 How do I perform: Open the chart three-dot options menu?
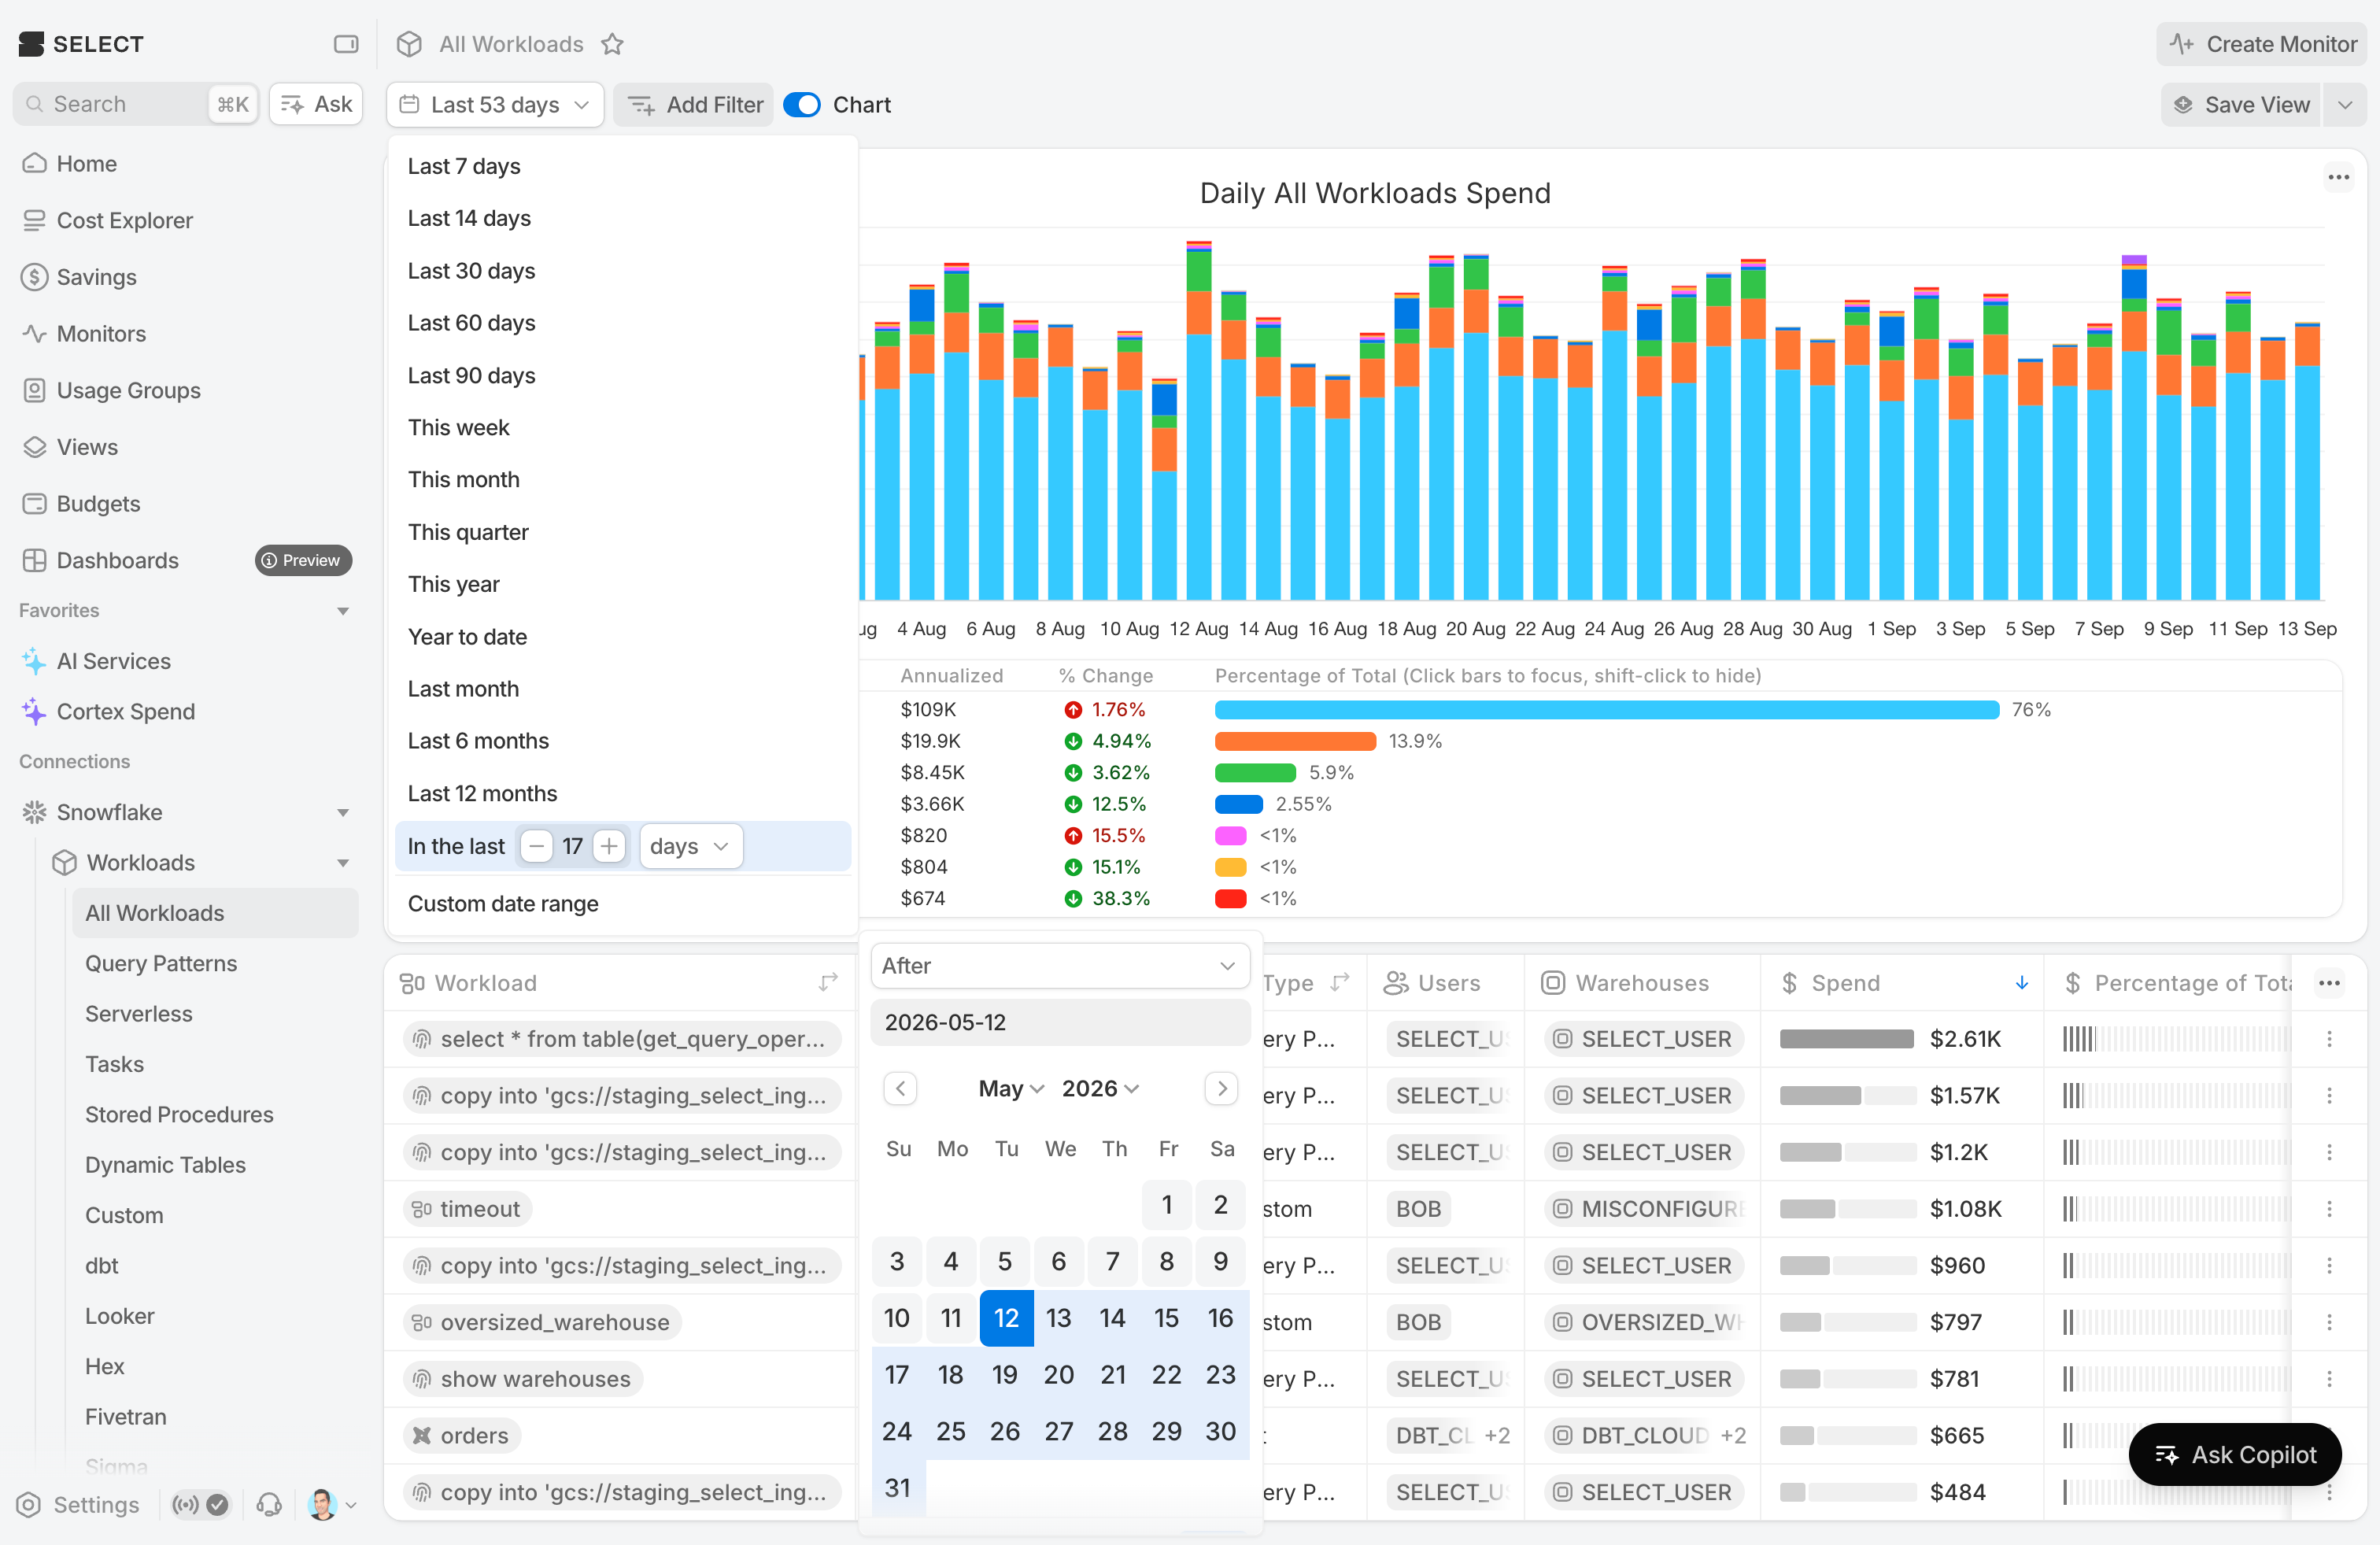point(2338,178)
